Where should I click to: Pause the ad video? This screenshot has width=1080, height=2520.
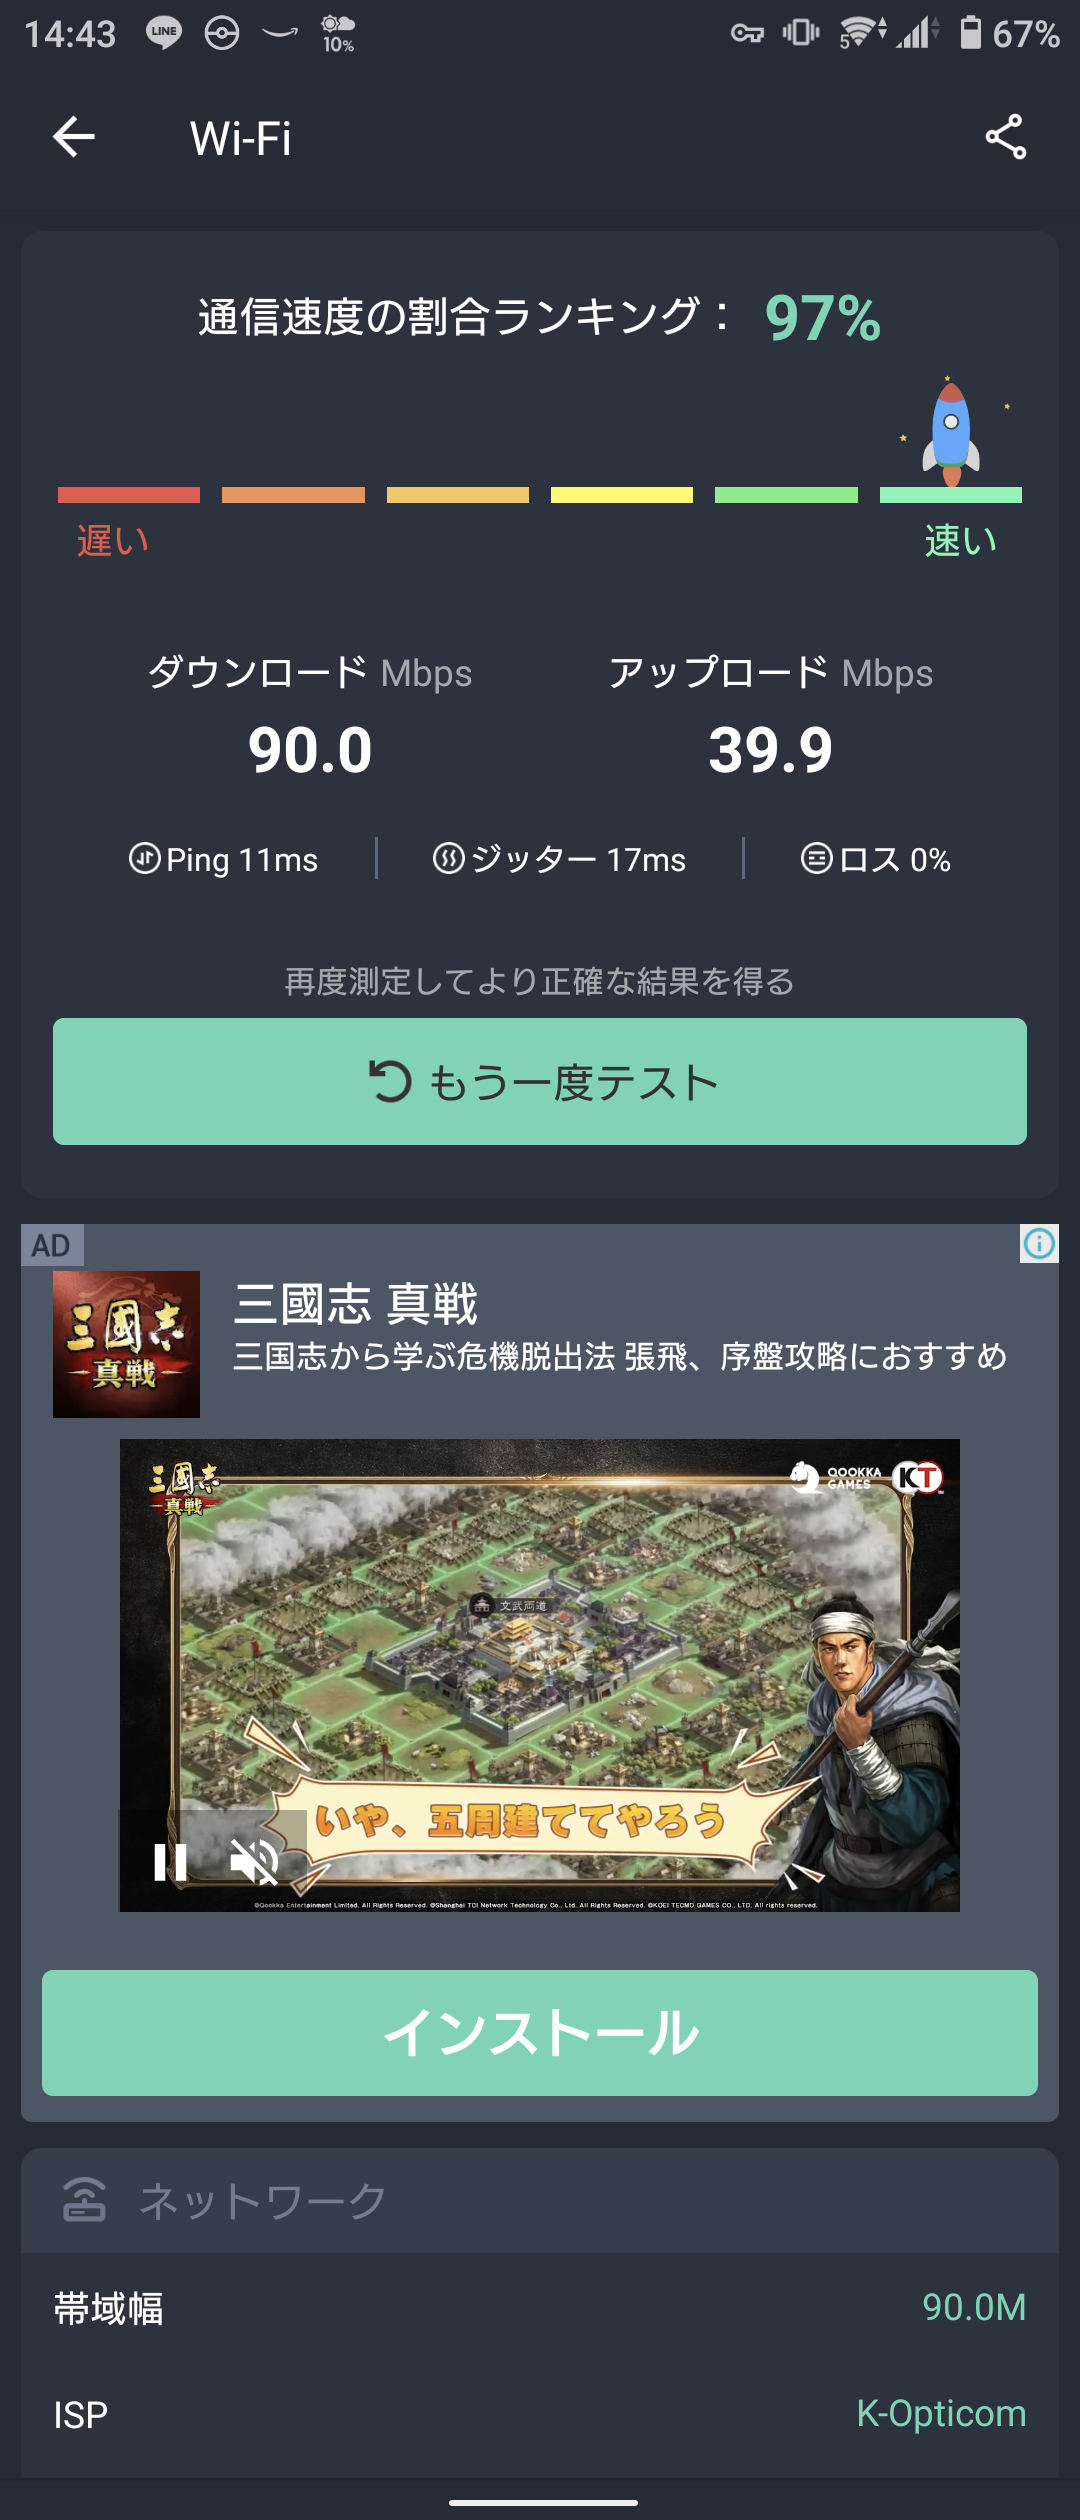pyautogui.click(x=170, y=1862)
